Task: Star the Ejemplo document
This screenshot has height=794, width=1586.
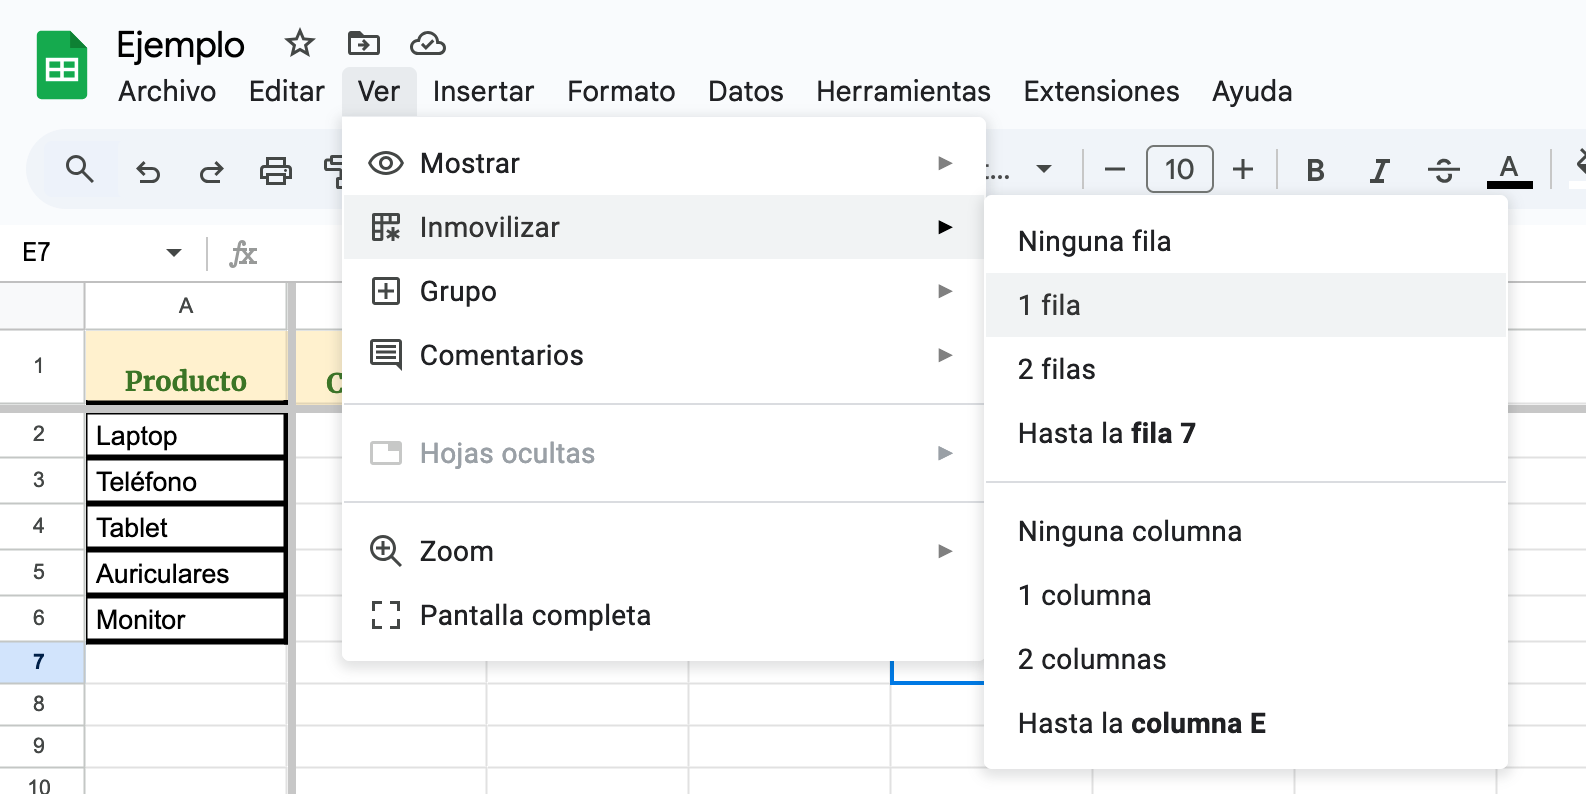Action: click(299, 44)
